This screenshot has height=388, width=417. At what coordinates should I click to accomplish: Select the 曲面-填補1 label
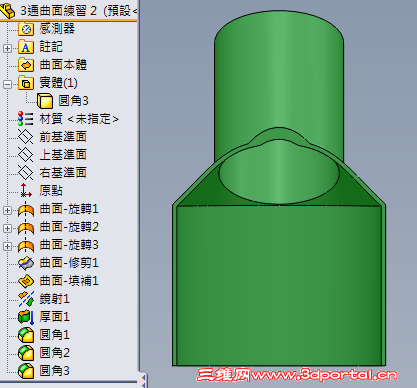point(69,281)
